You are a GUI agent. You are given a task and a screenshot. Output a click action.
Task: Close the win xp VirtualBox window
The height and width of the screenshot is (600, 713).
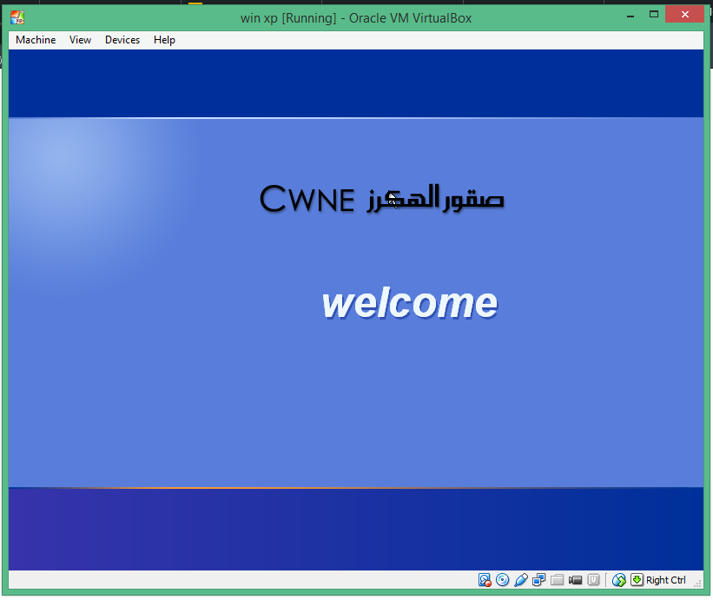685,15
